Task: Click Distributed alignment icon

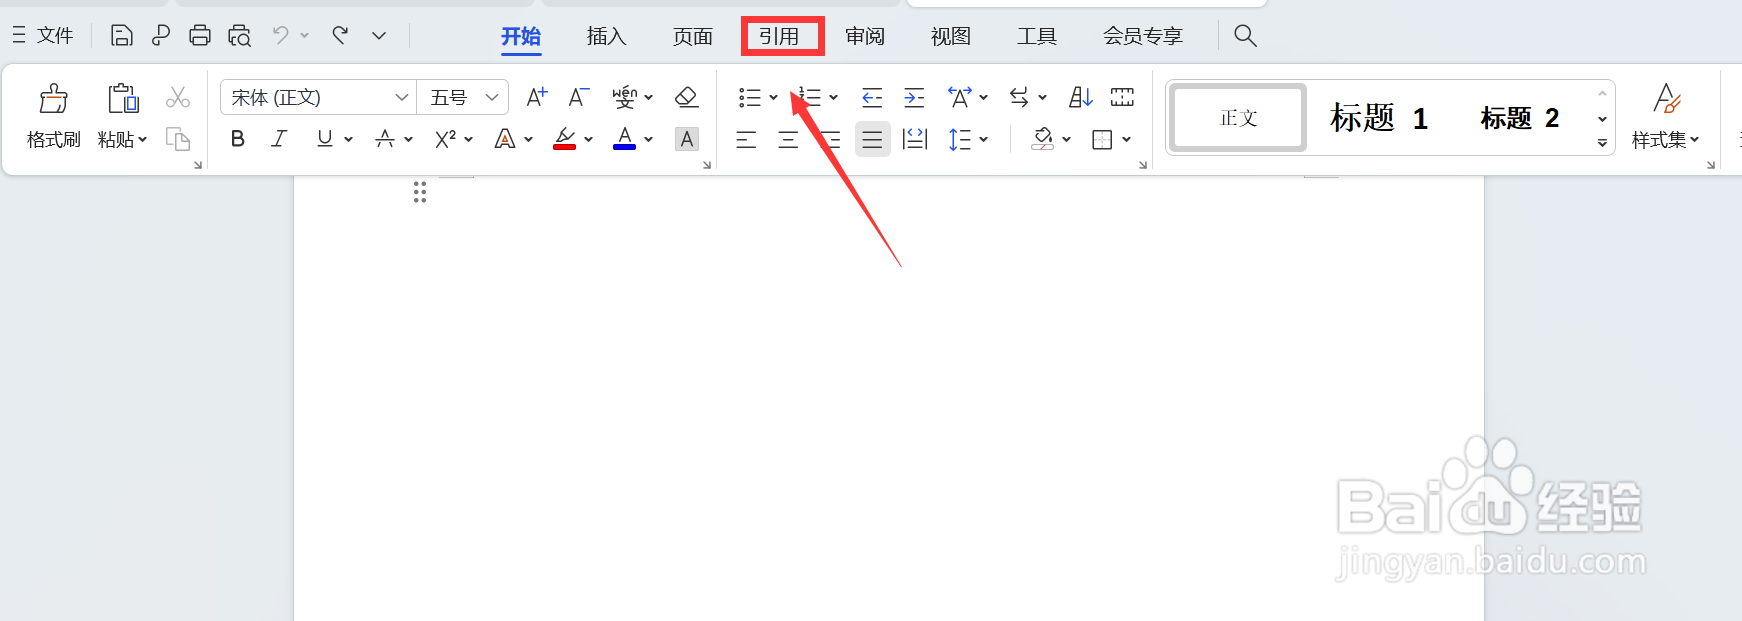Action: (x=915, y=140)
